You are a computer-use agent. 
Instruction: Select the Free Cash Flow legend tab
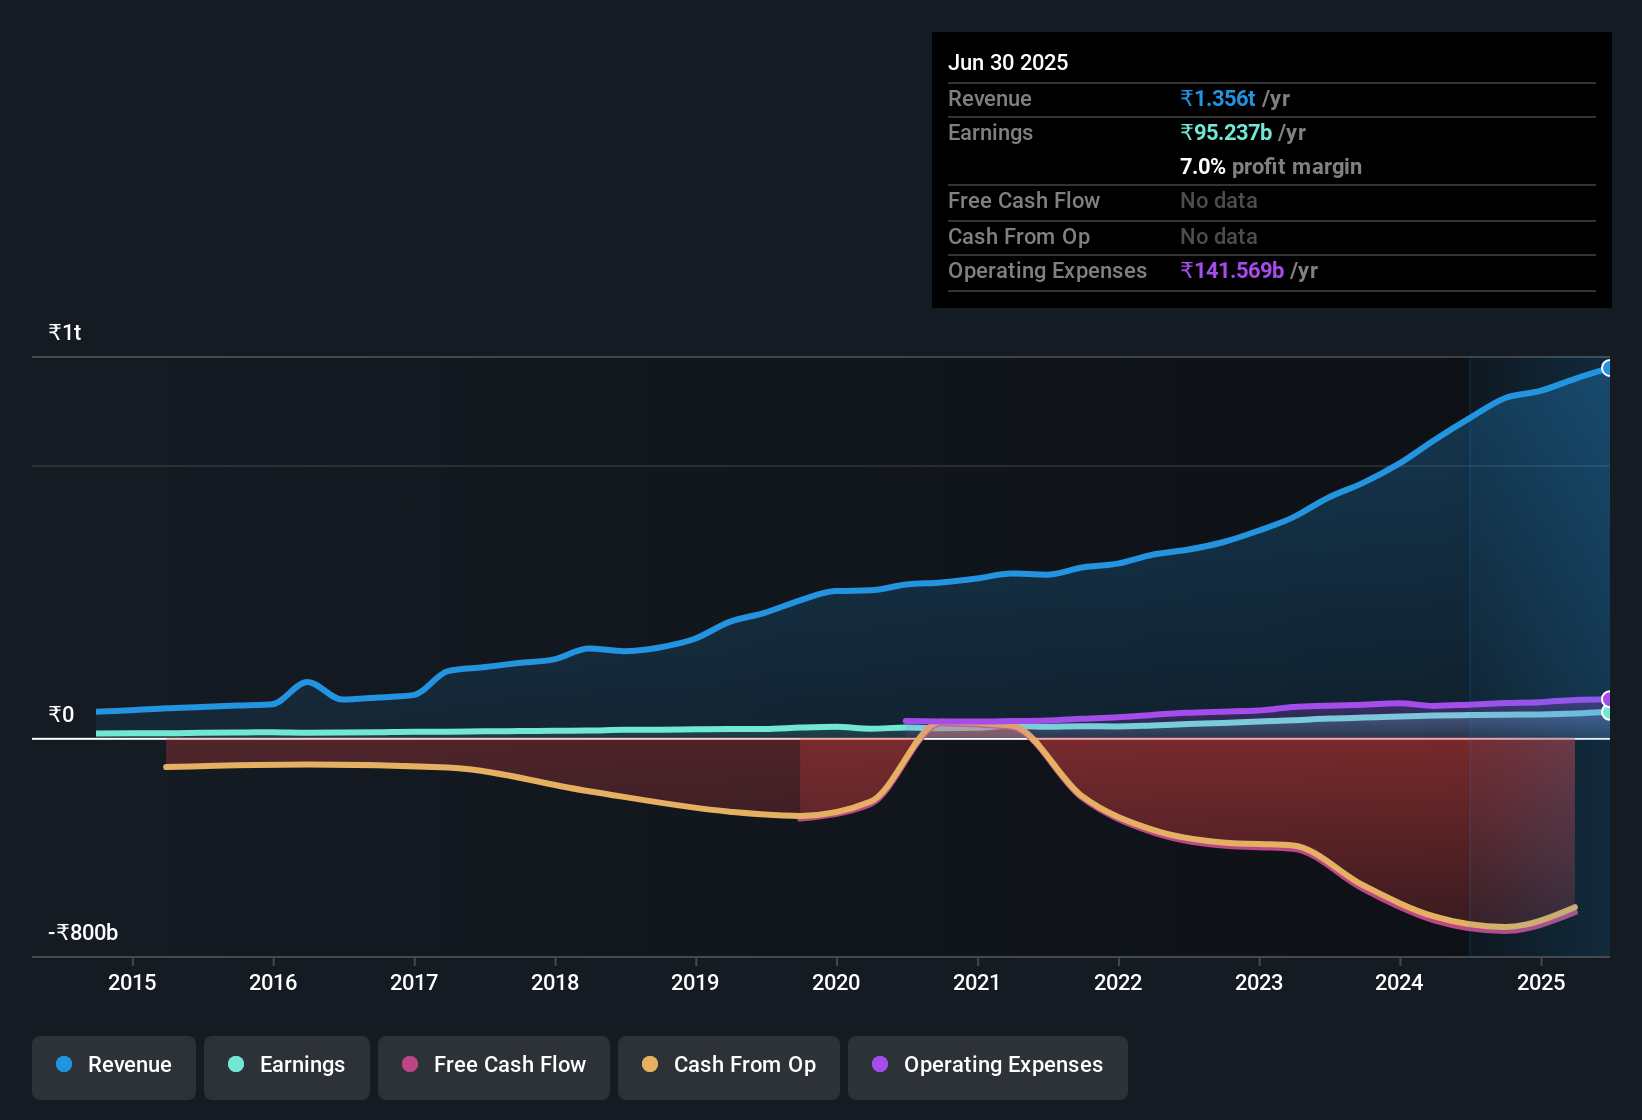point(493,1065)
